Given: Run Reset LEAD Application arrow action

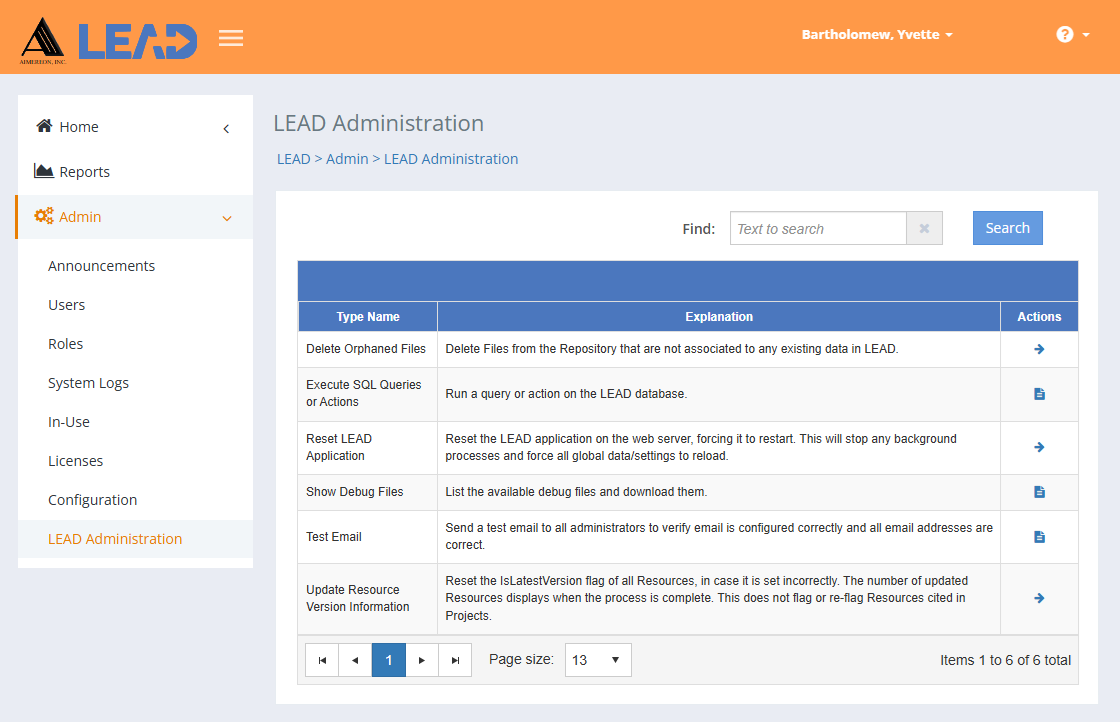Looking at the screenshot, I should (x=1039, y=447).
